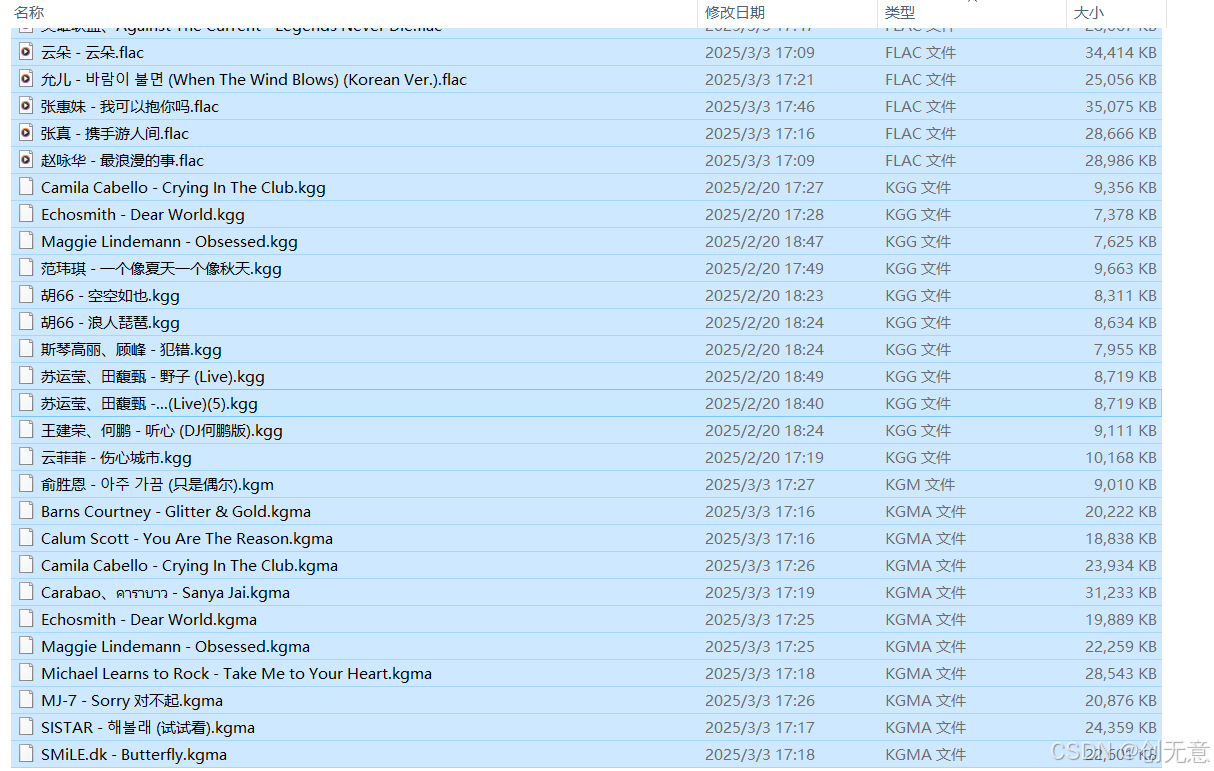Viewport: 1214px width, 771px height.
Task: Click the KGM 文件 type cell
Action: coord(920,484)
